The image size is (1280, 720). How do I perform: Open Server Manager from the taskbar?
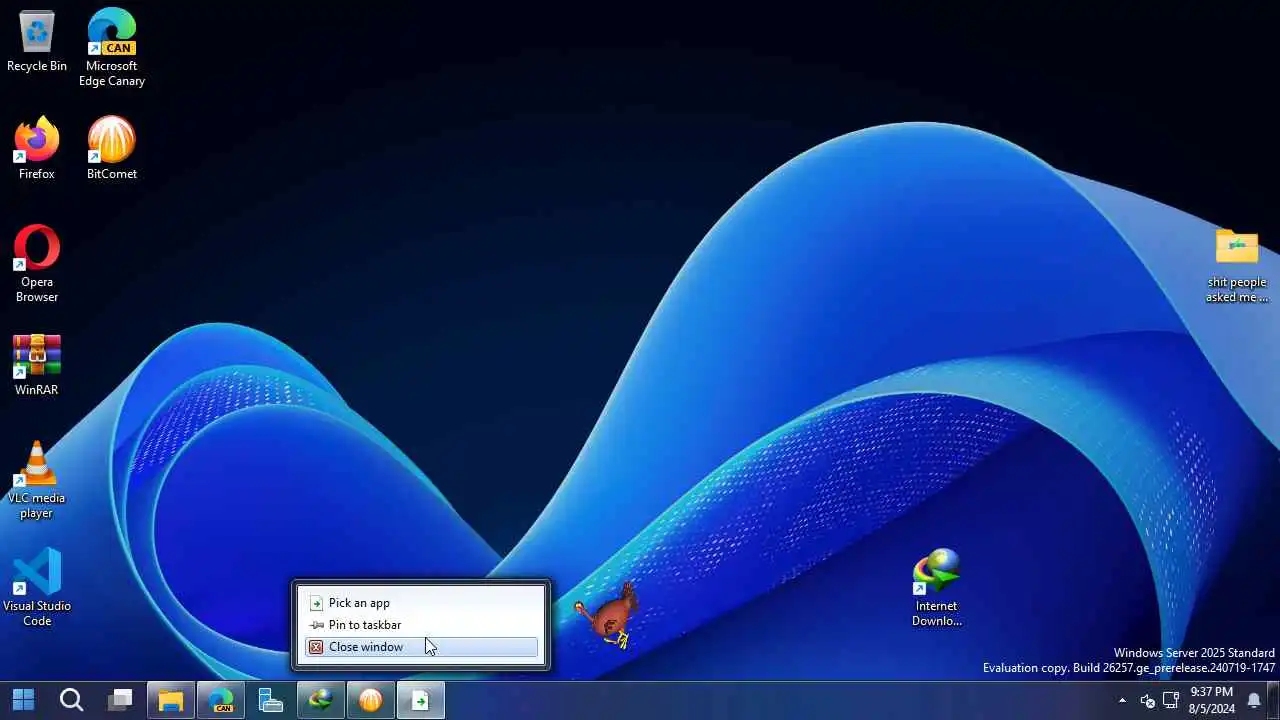[271, 700]
